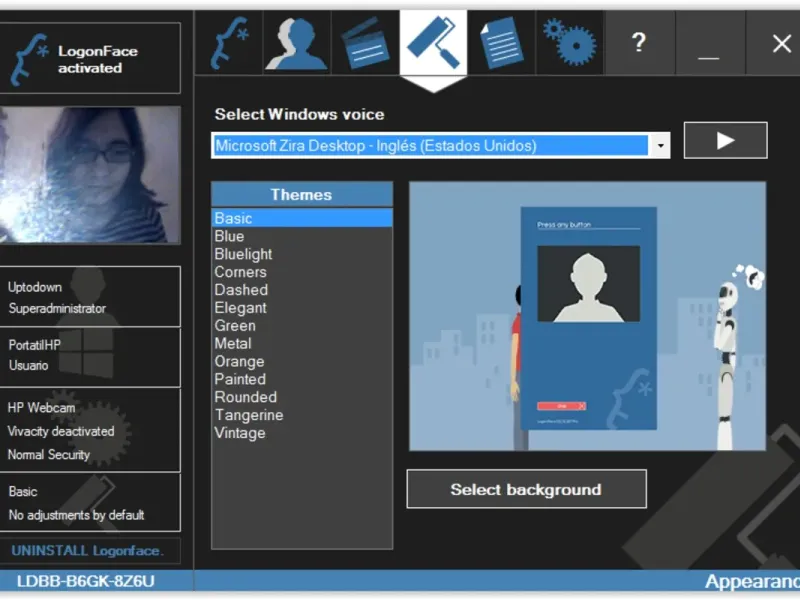Select the Elegant theme

302,308
